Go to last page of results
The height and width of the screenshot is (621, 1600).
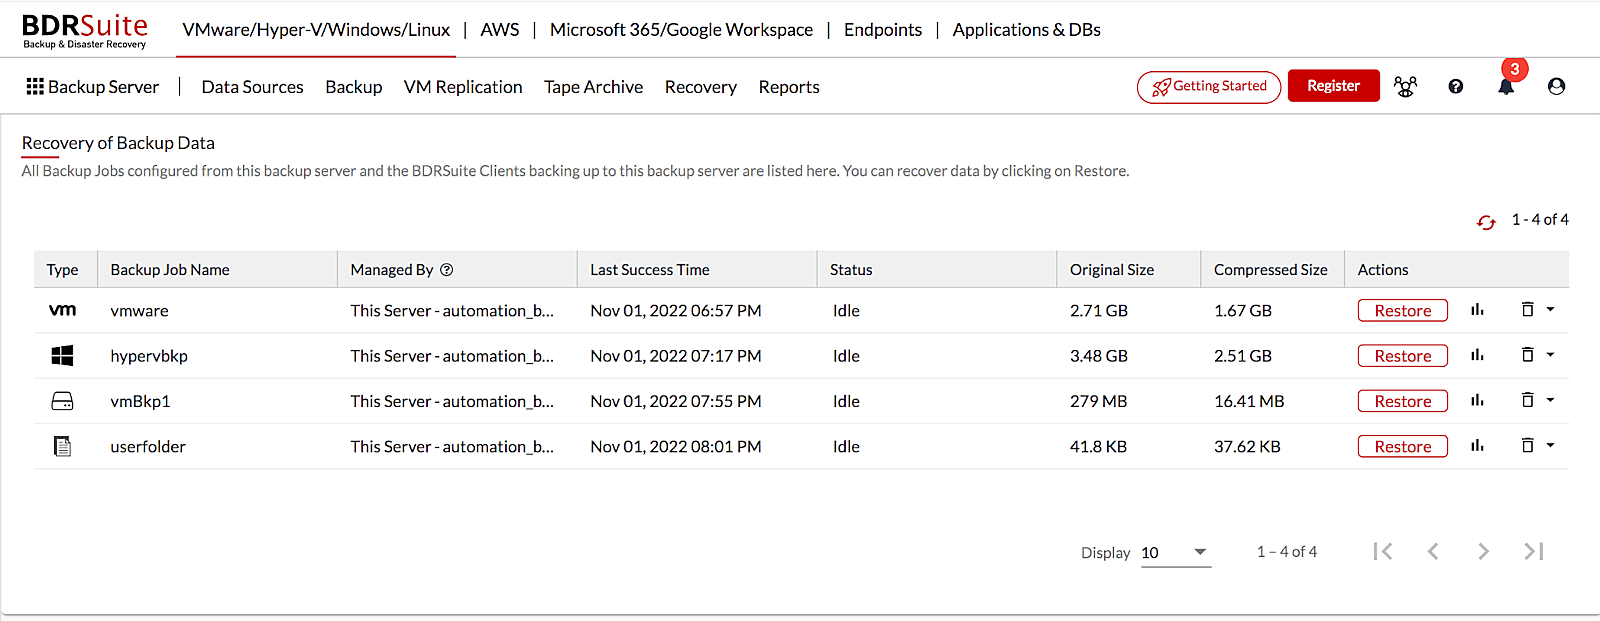(1534, 551)
